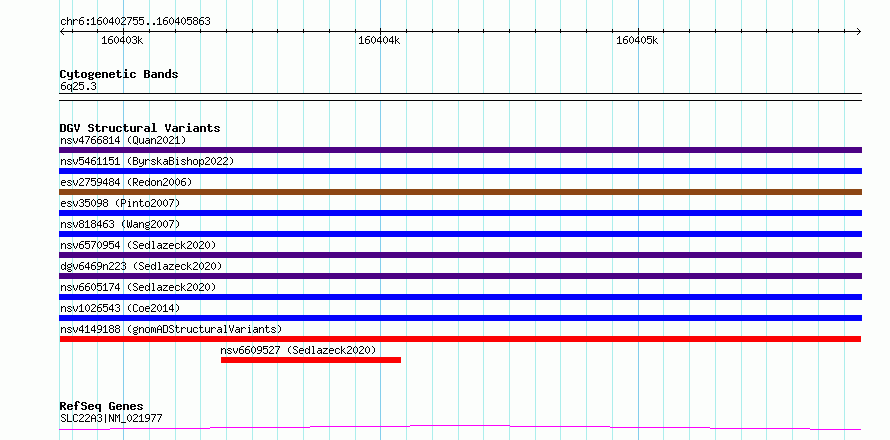This screenshot has width=890, height=440.
Task: Click the left arrowhead of the ruler
Action: click(x=62, y=31)
